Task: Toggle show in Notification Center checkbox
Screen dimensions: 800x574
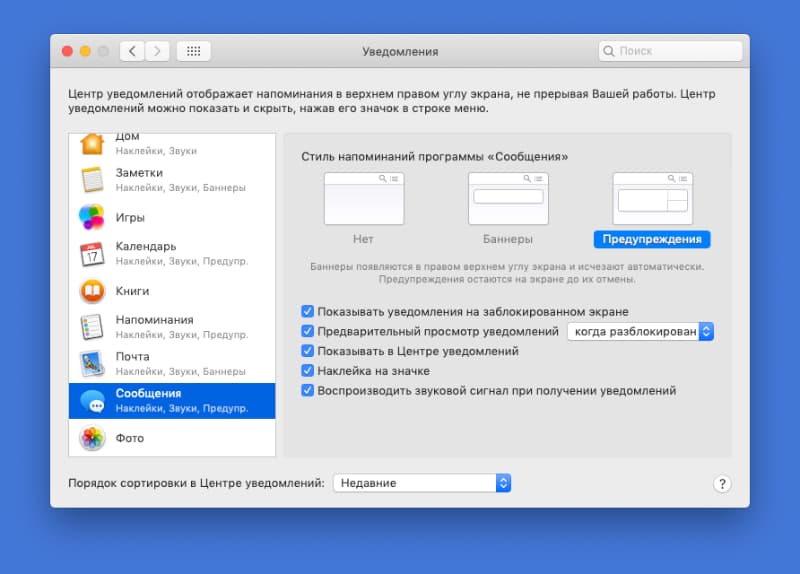Action: (x=307, y=351)
